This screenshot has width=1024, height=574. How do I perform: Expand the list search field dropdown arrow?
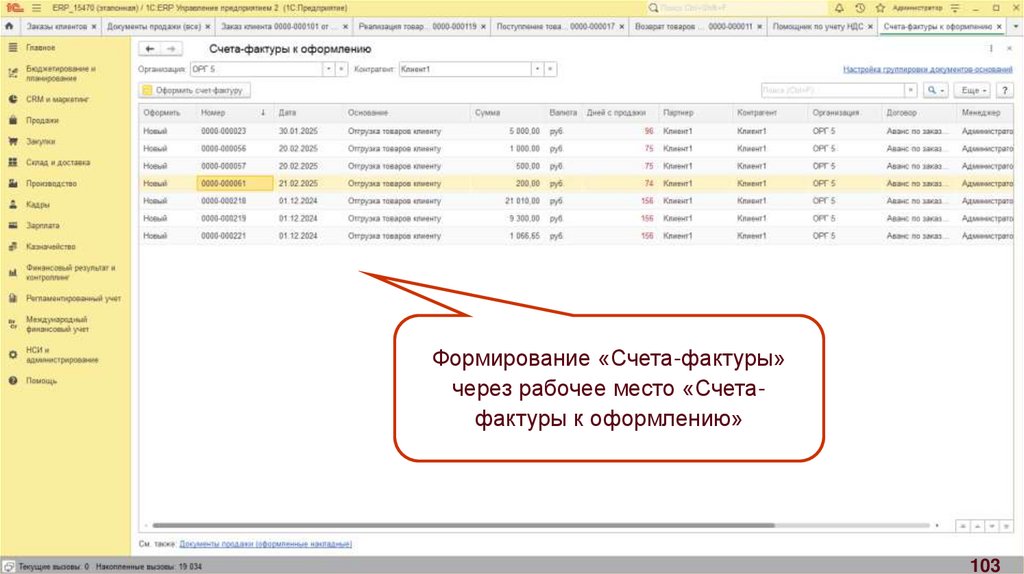[x=910, y=90]
